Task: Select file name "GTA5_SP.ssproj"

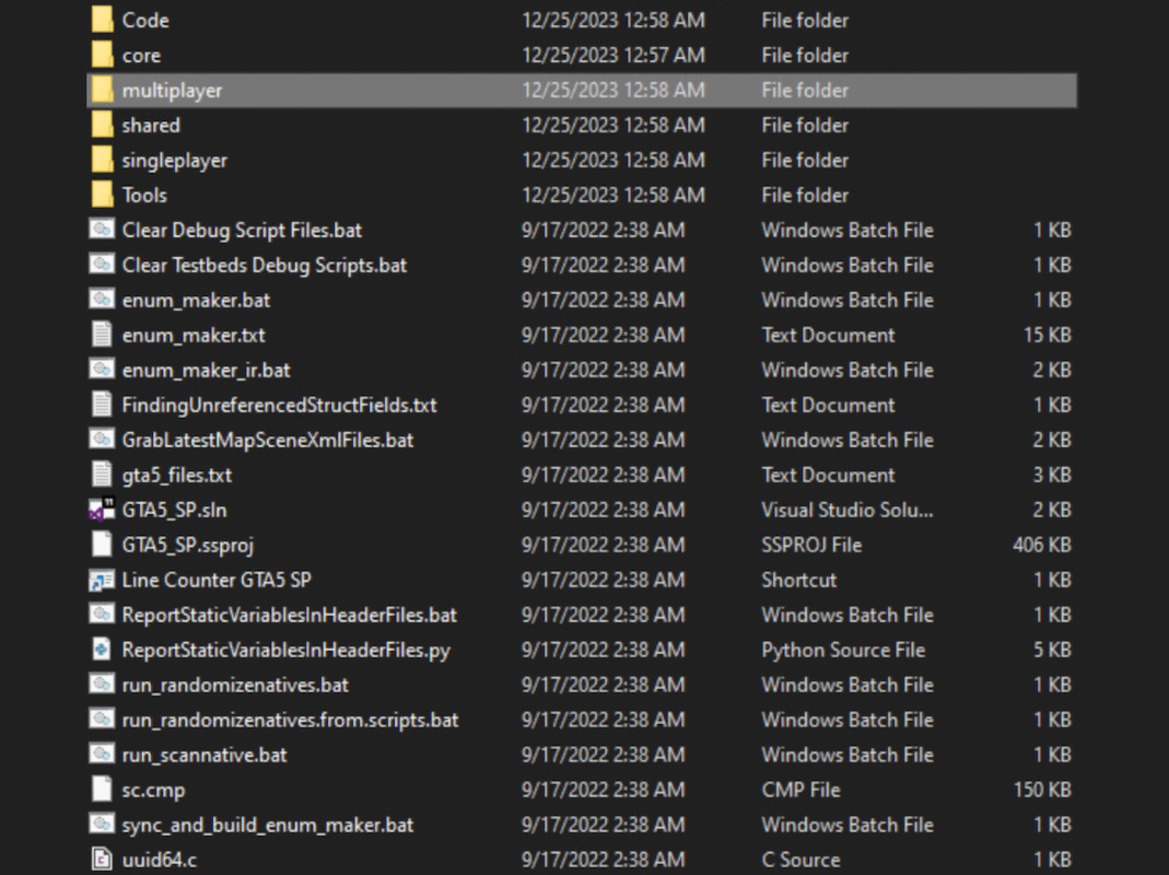Action: pos(188,545)
